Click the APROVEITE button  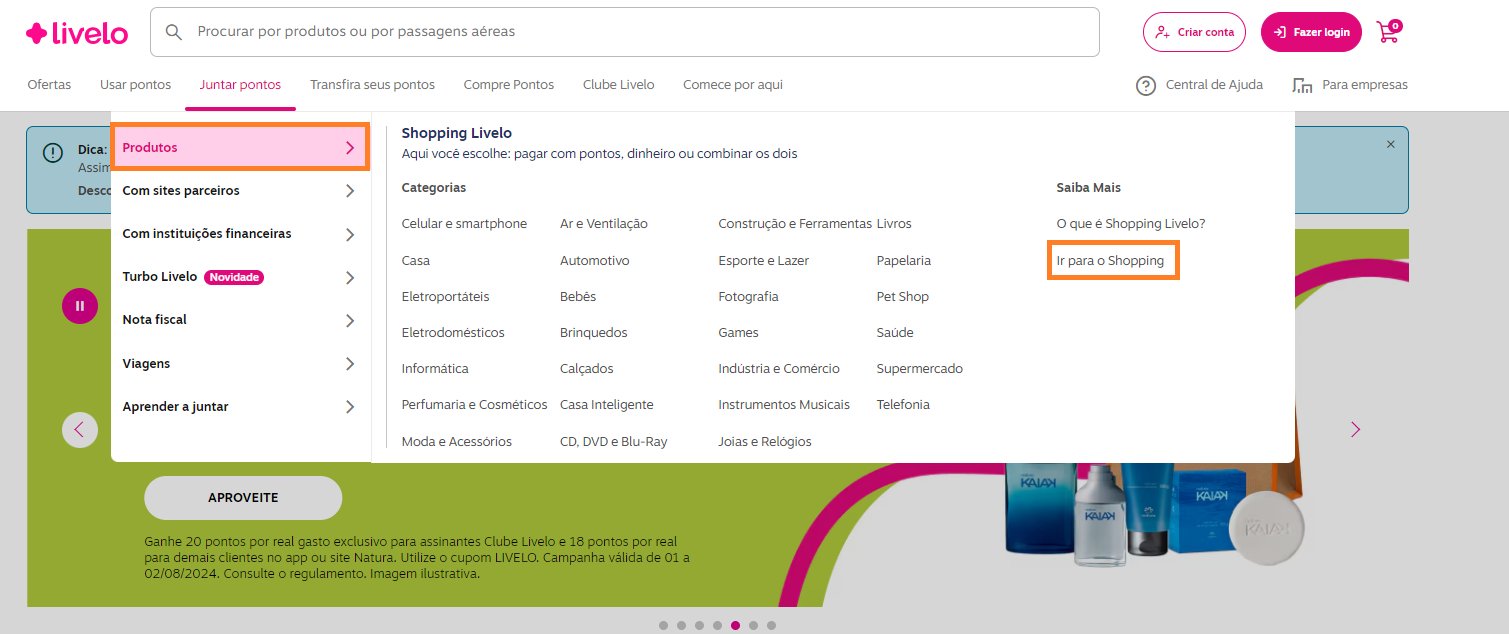(243, 498)
